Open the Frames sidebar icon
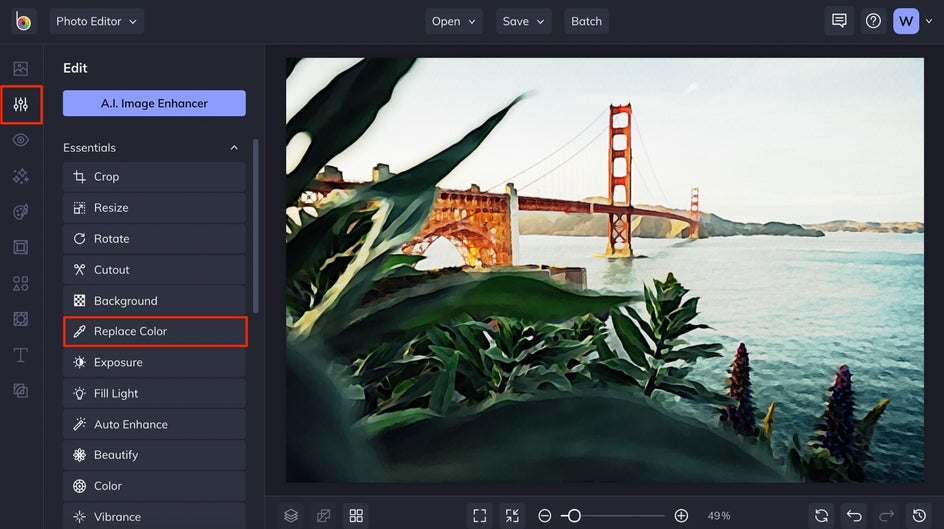 click(x=20, y=247)
